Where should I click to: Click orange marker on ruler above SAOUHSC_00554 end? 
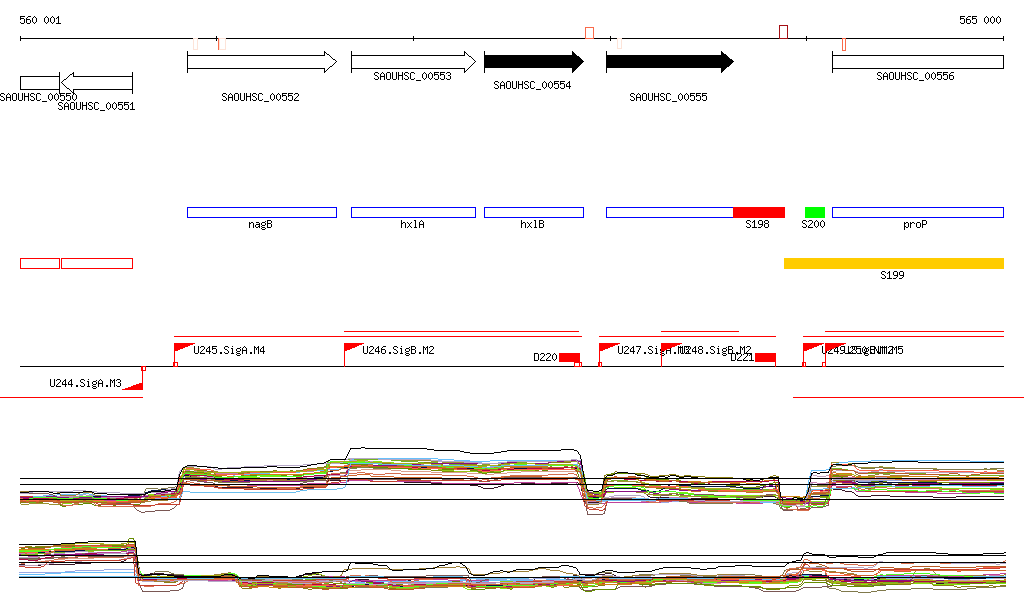tap(590, 33)
